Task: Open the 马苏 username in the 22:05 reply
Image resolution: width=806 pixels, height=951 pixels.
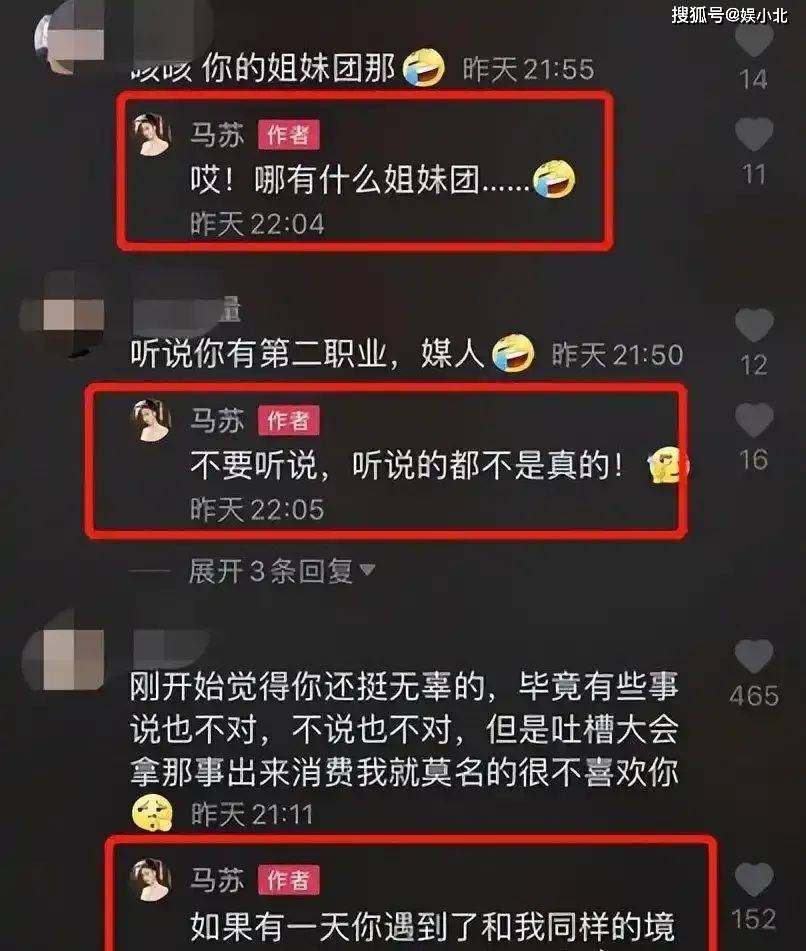Action: coord(217,420)
